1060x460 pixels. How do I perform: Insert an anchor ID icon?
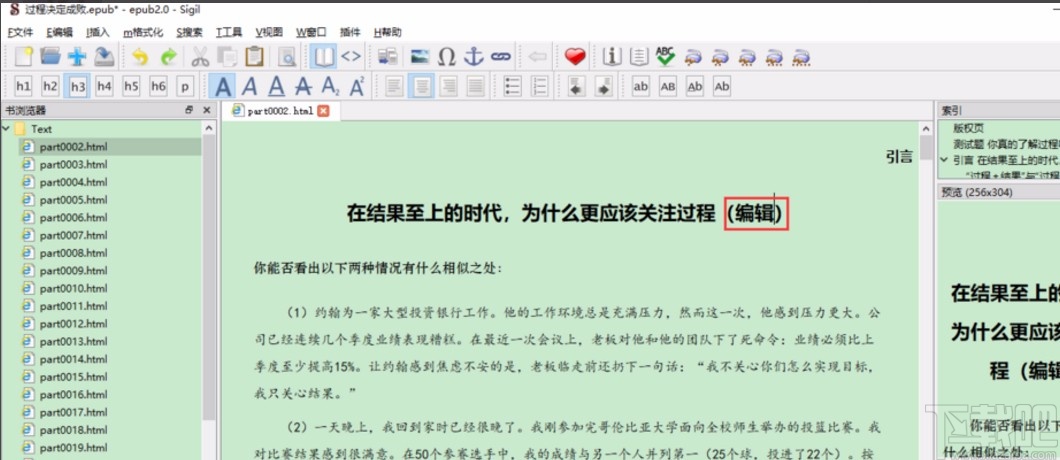[x=474, y=57]
